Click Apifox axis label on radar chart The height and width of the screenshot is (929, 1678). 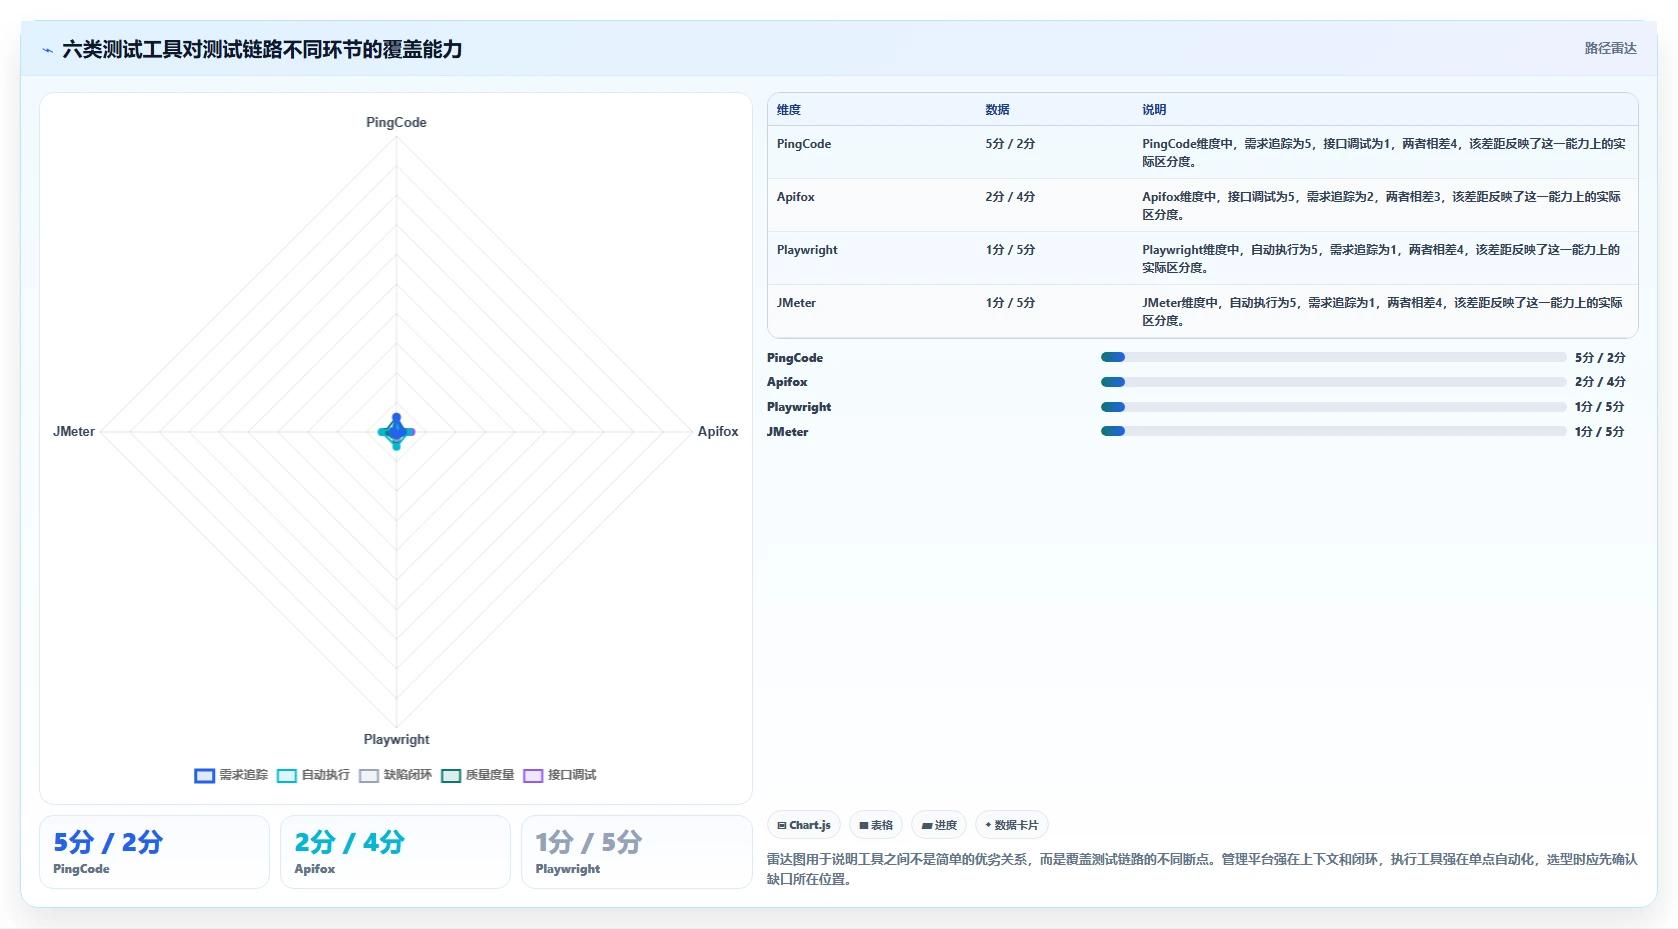point(718,431)
